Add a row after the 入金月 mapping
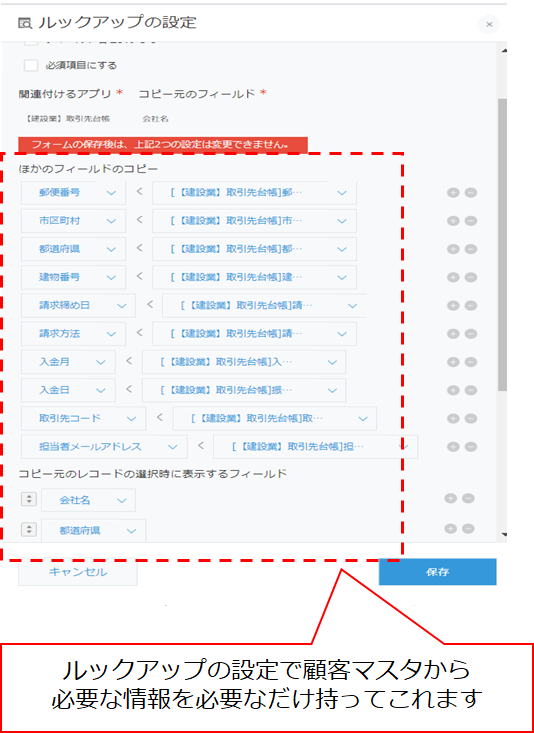This screenshot has height=733, width=534. [x=453, y=362]
